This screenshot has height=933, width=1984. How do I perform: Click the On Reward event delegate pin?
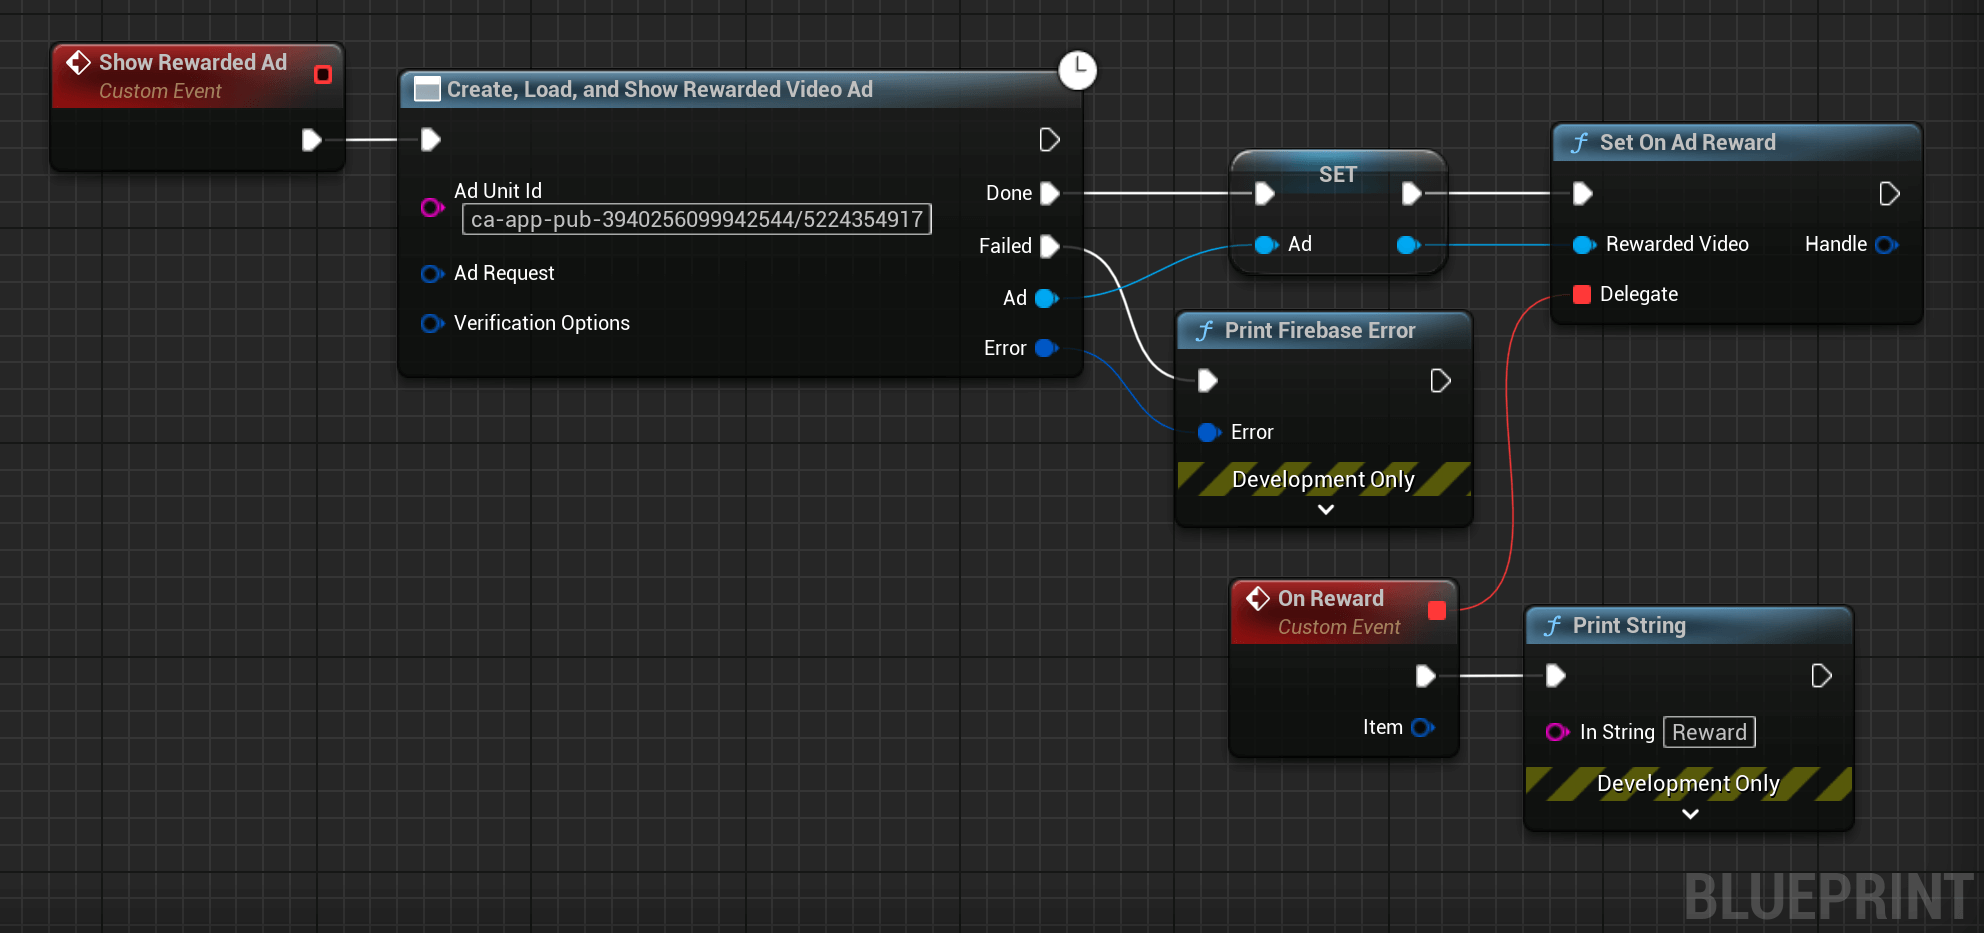[1437, 611]
